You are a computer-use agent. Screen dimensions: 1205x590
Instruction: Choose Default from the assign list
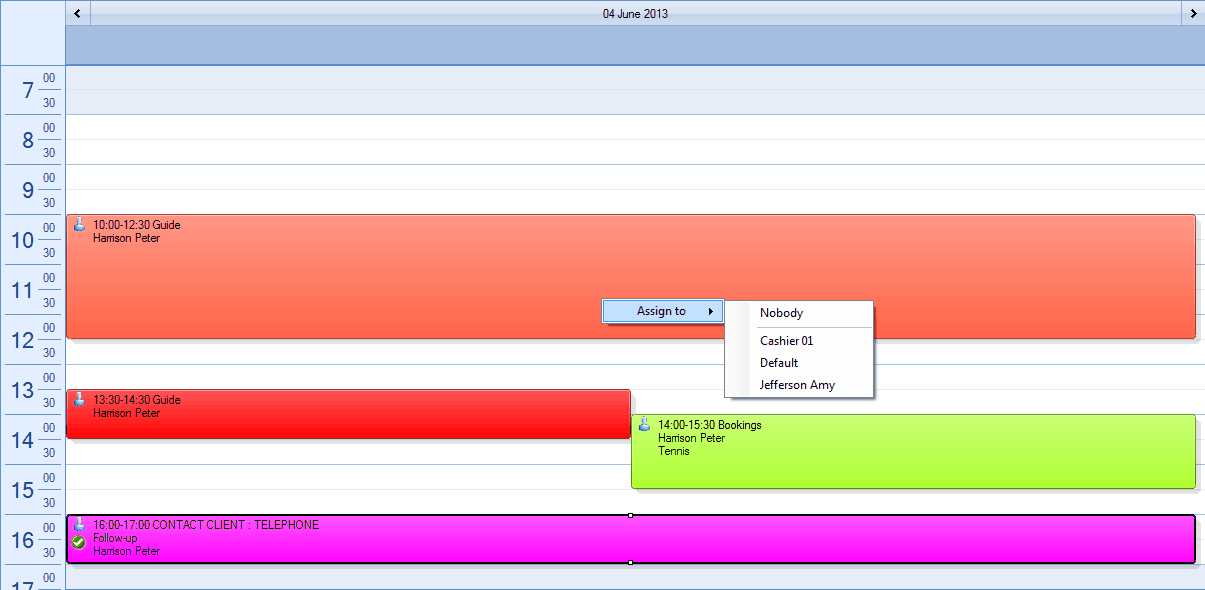pyautogui.click(x=779, y=363)
